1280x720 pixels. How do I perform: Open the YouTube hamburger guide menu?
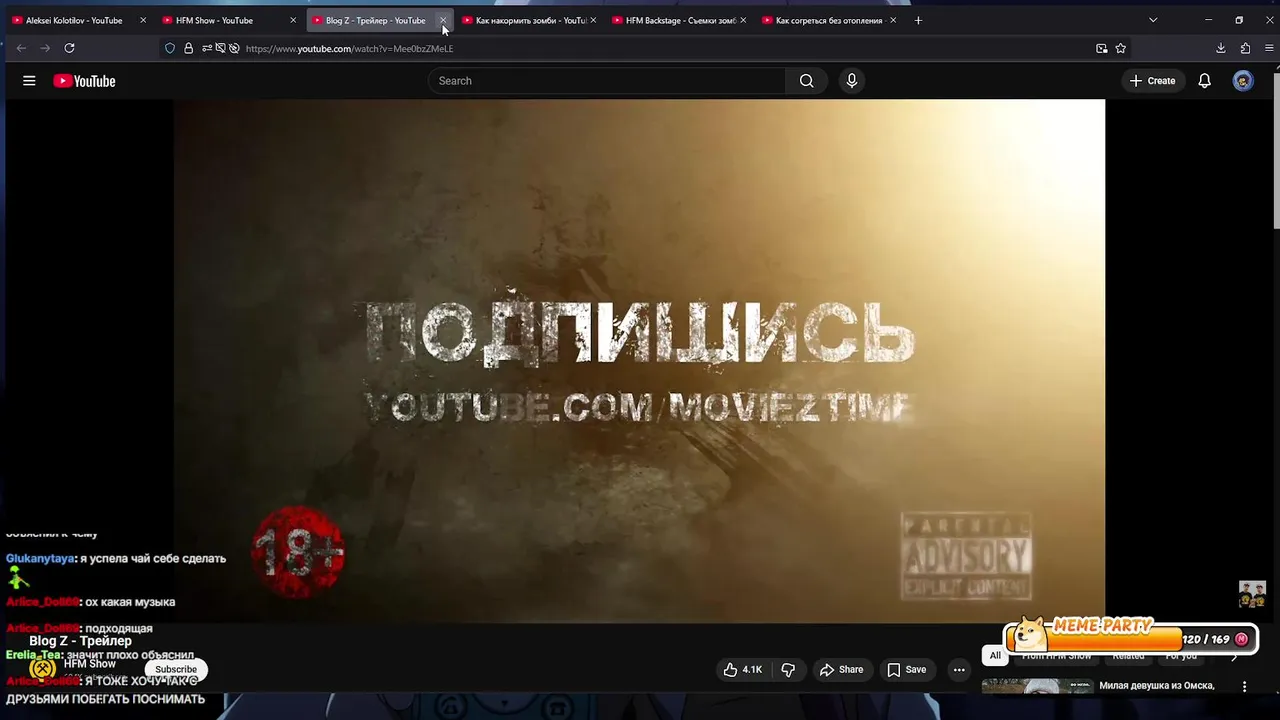point(29,81)
